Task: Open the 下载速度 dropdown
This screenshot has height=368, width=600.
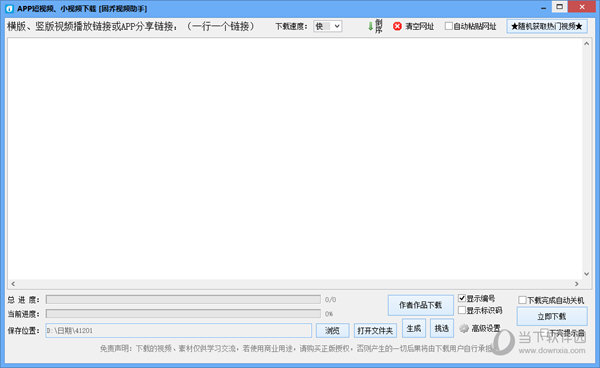Action: click(328, 26)
